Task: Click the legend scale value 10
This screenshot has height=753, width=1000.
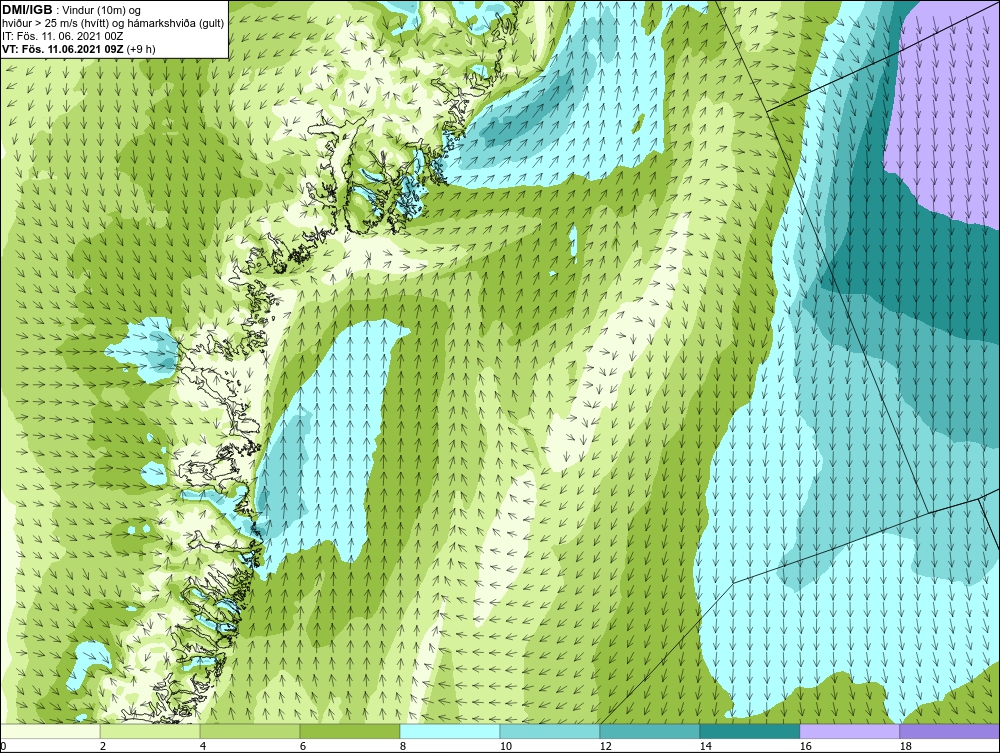Action: click(x=505, y=746)
